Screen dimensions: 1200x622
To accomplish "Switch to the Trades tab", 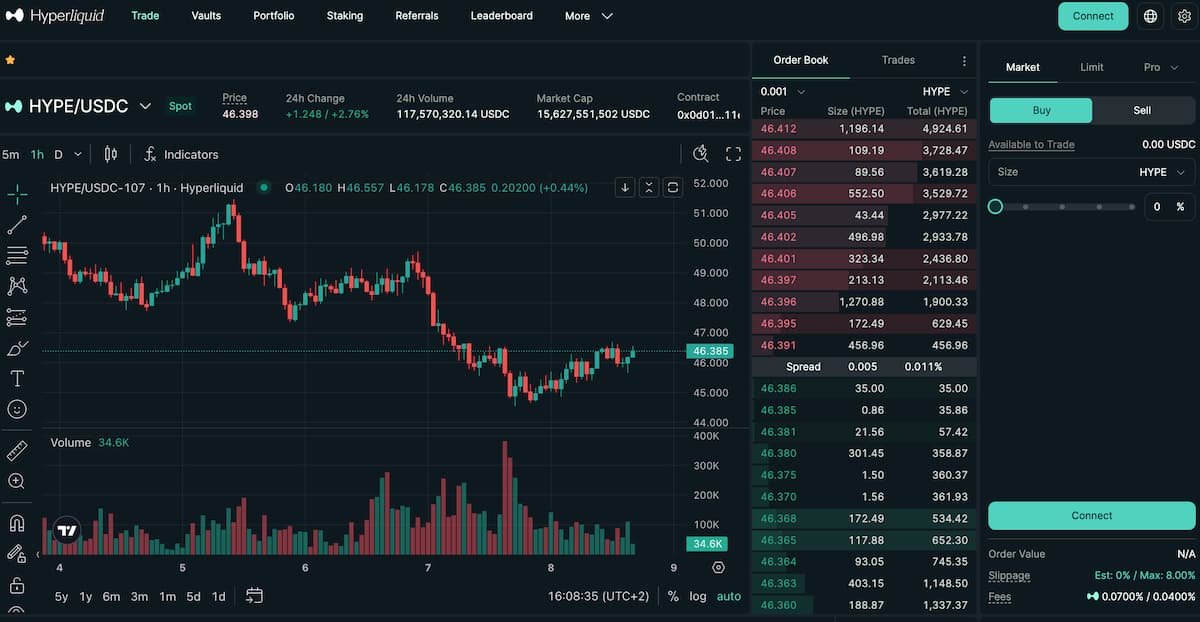I will pos(898,60).
